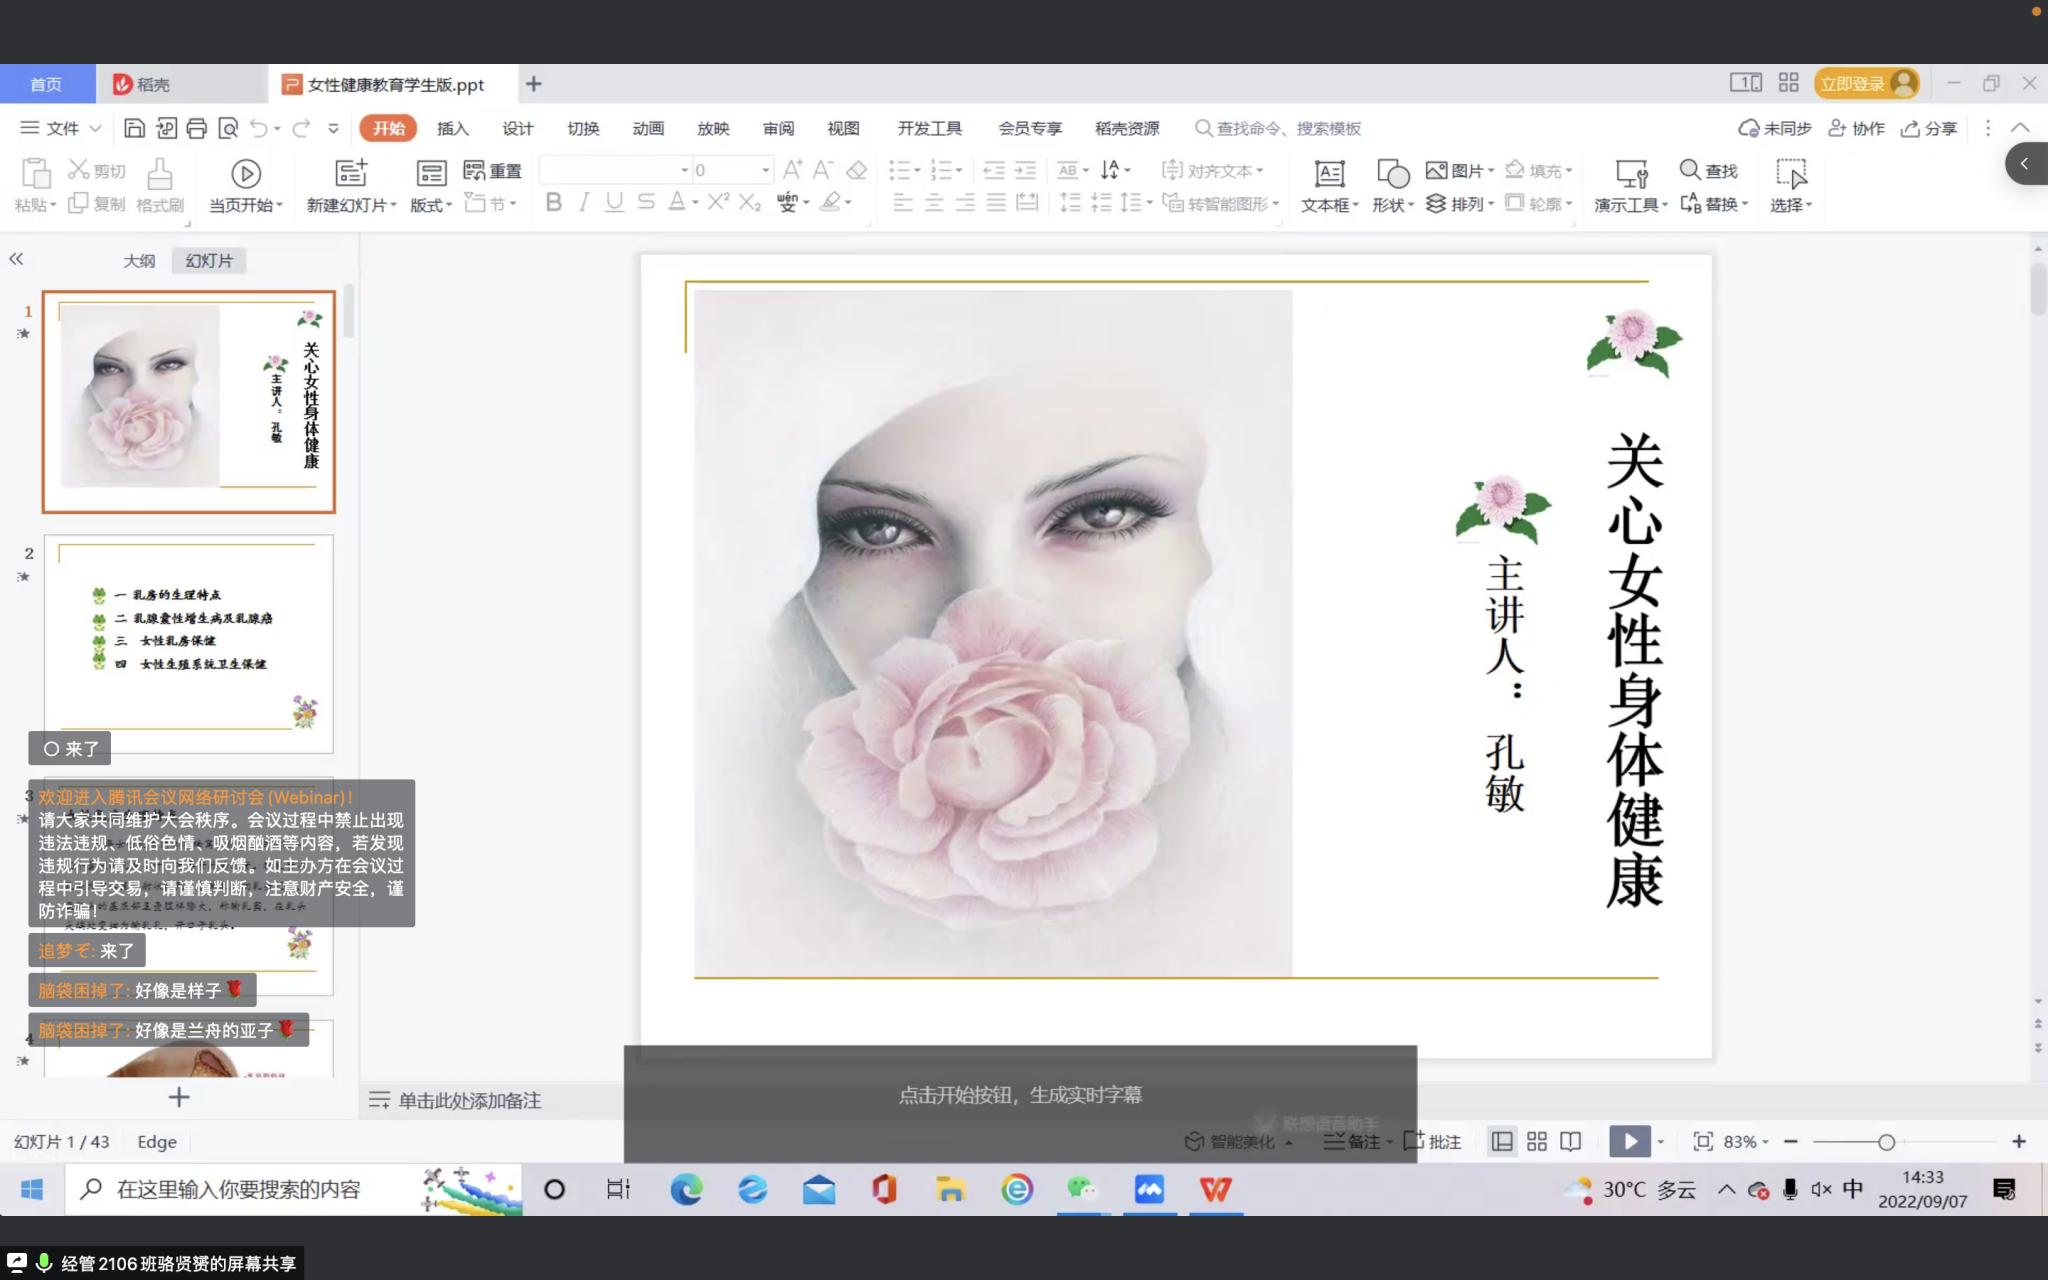Switch to normal view icon
Image resolution: width=2048 pixels, height=1280 pixels.
(x=1502, y=1141)
